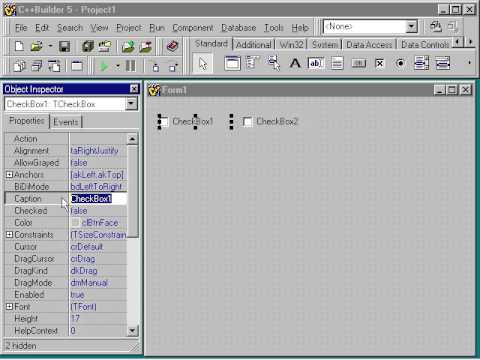Image resolution: width=480 pixels, height=360 pixels.
Task: Select the PopupMenu component icon
Action: [274, 63]
